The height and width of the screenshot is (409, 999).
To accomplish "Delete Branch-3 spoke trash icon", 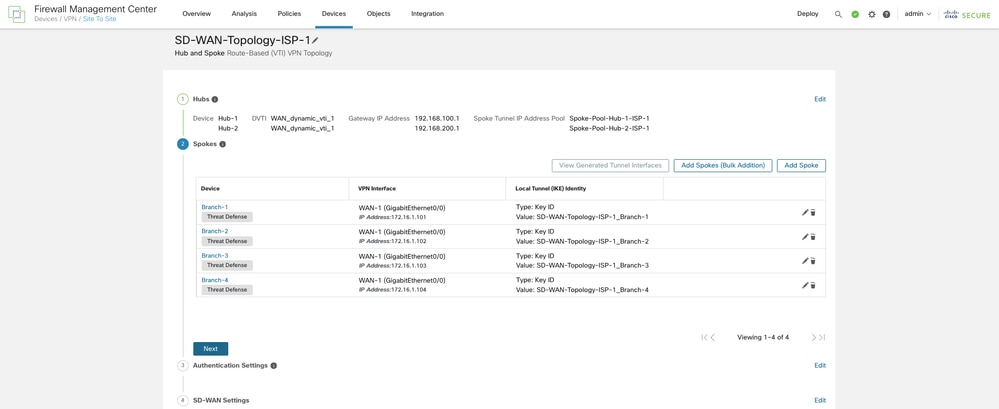I will coord(813,261).
